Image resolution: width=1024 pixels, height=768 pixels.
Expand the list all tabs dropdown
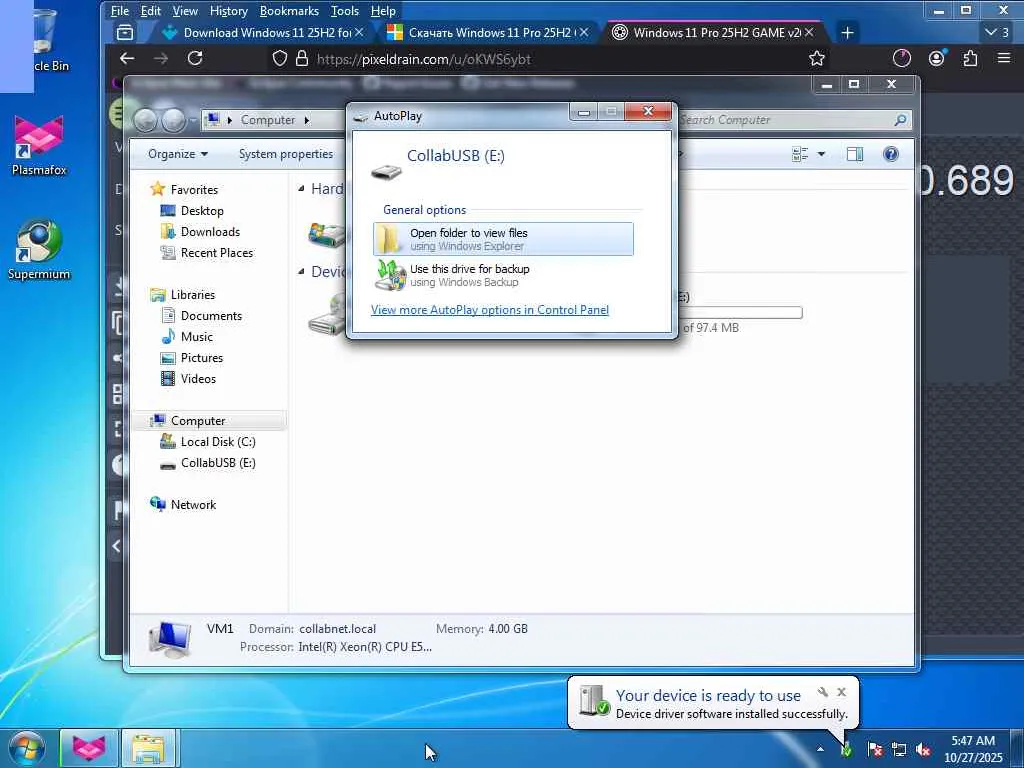(x=997, y=32)
